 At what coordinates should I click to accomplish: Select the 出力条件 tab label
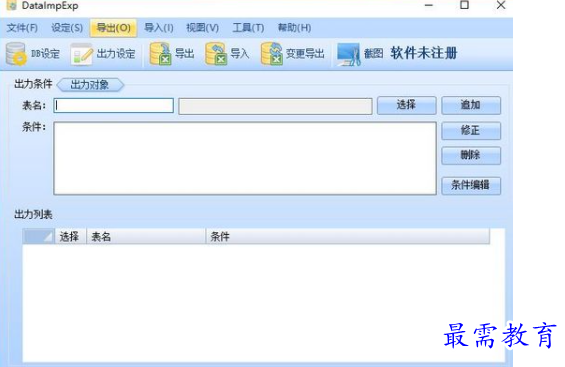tap(33, 84)
